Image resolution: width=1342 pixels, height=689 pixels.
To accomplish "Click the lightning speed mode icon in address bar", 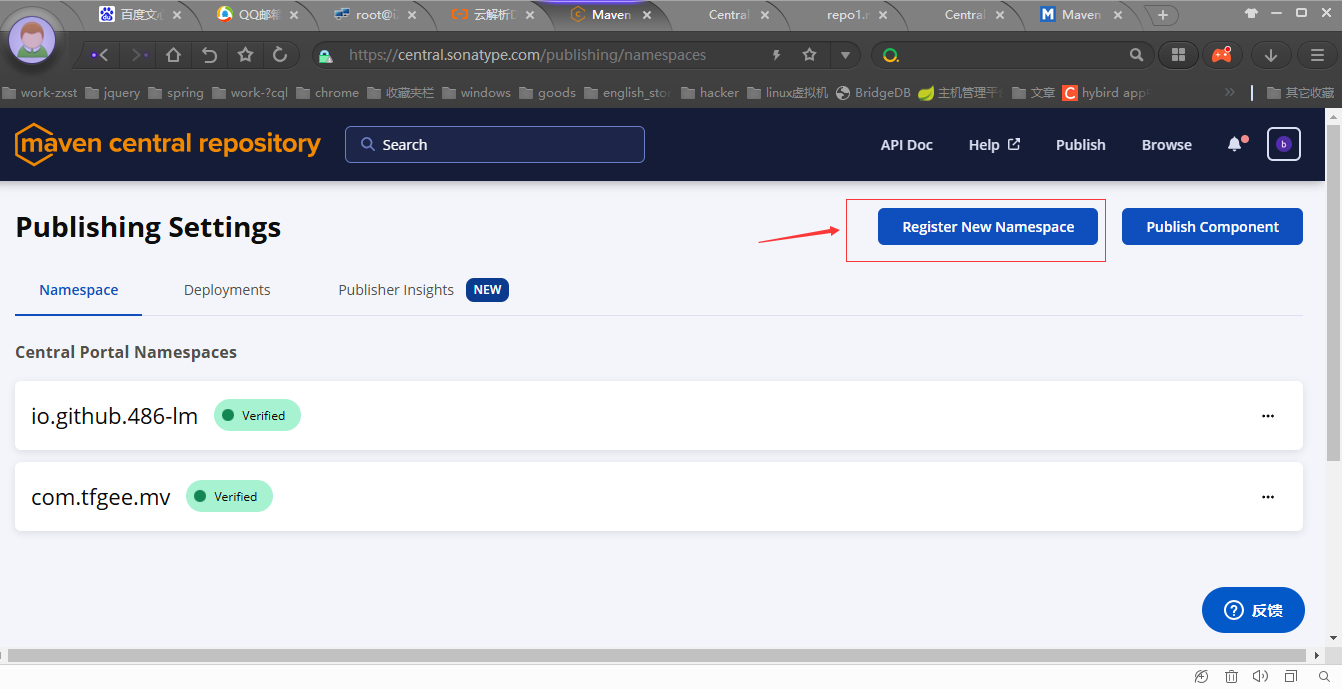I will click(777, 55).
